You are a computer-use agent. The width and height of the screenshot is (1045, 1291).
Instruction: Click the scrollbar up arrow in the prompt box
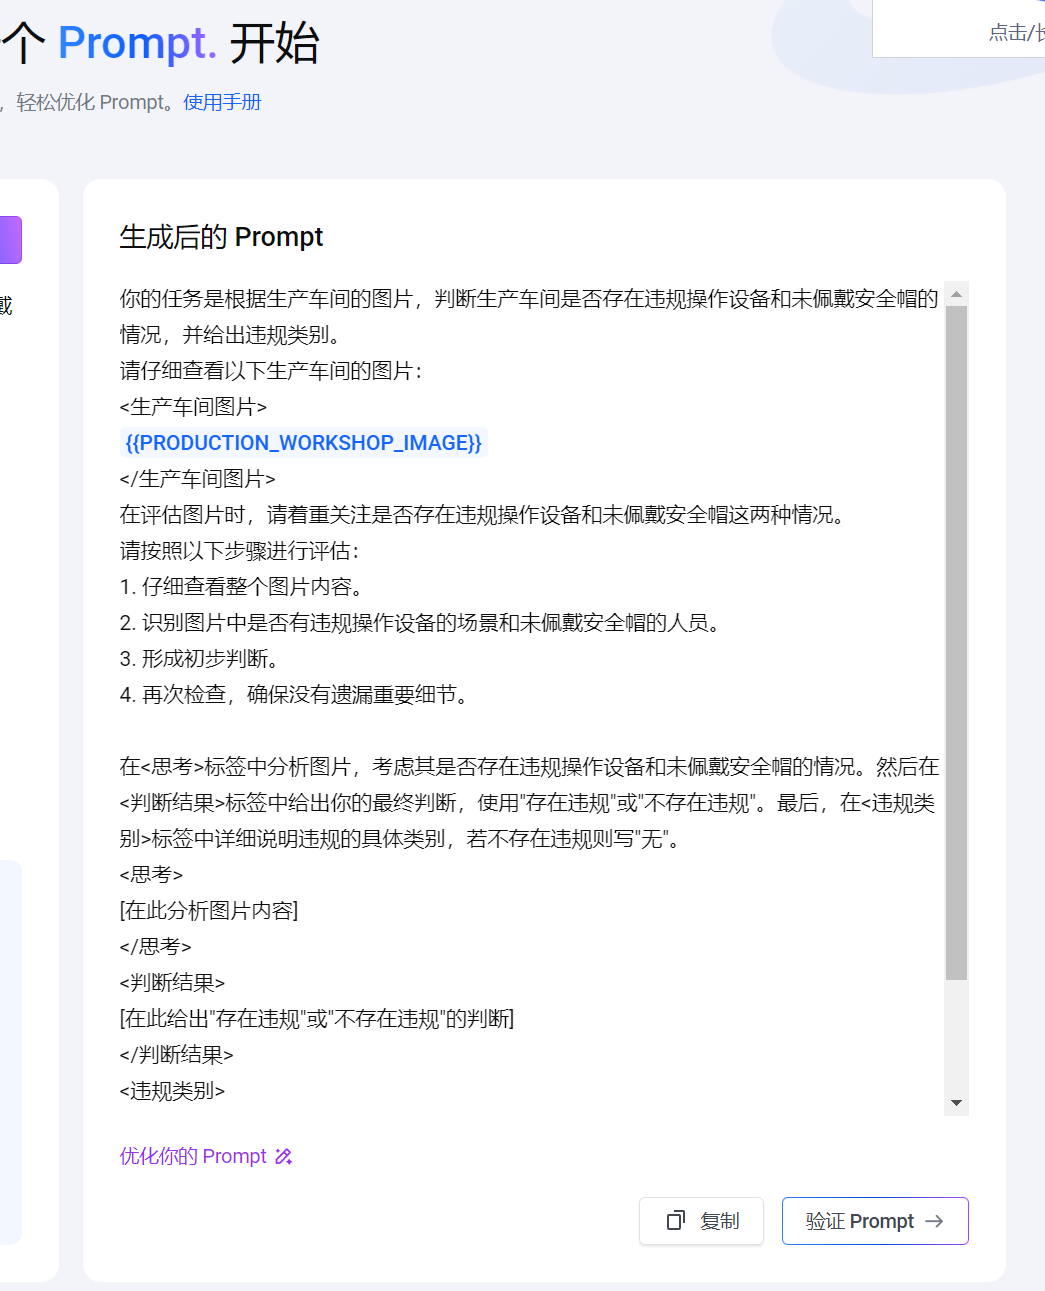pyautogui.click(x=957, y=294)
